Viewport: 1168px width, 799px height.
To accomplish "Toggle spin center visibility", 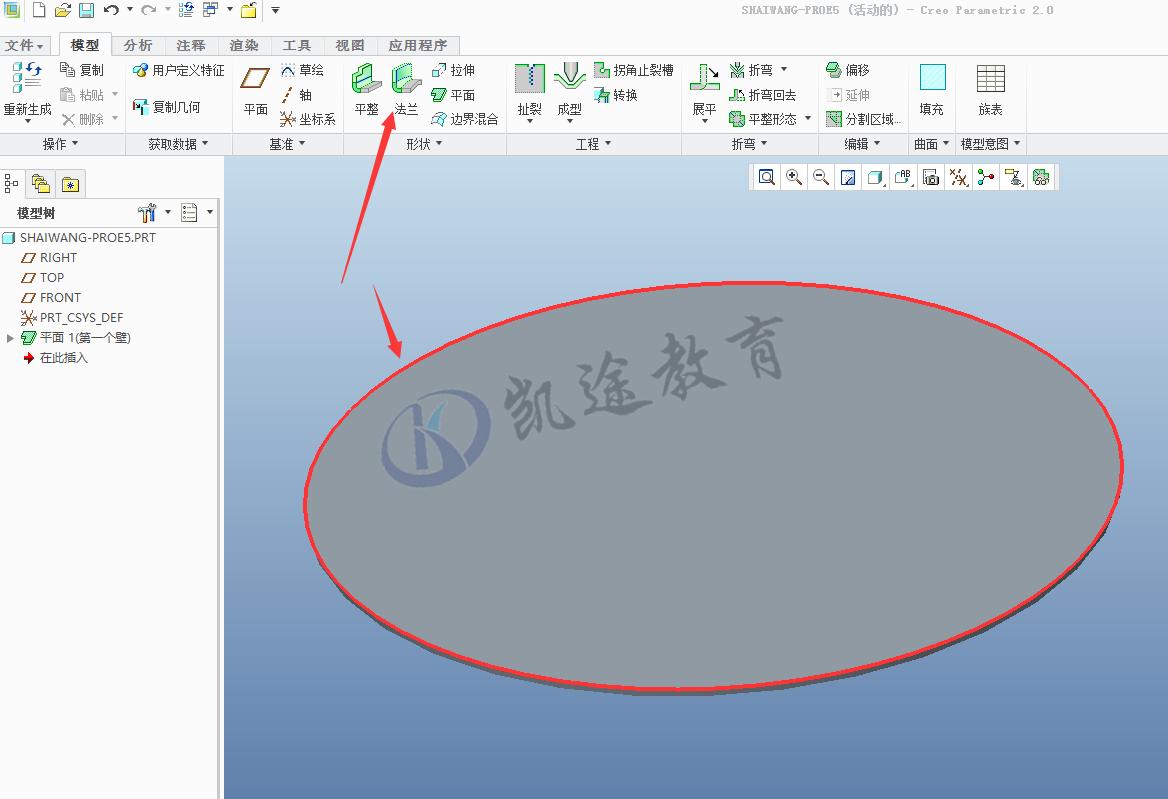I will (x=984, y=177).
